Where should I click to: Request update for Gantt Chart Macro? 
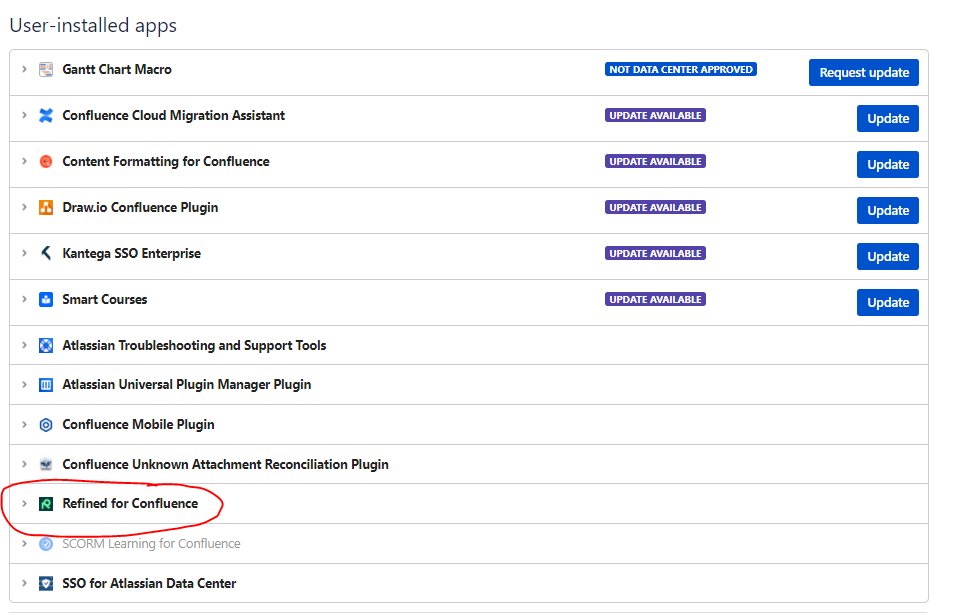tap(864, 72)
